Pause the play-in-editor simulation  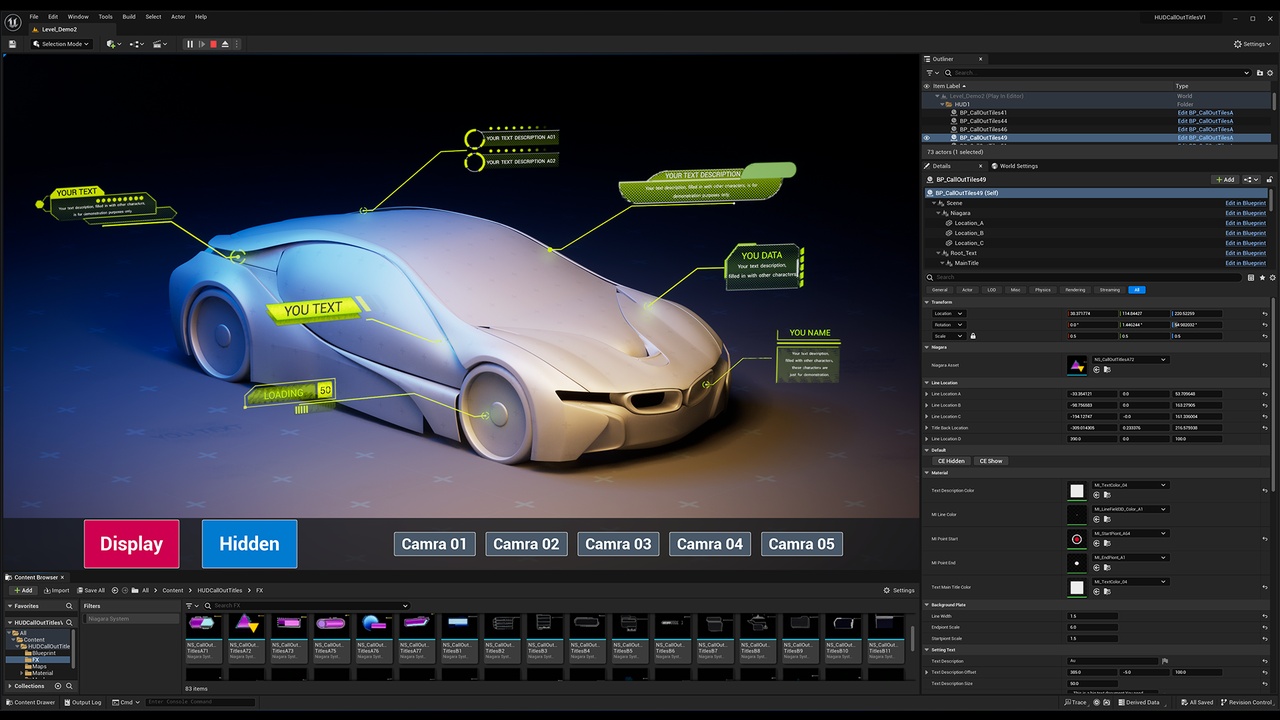pos(190,44)
